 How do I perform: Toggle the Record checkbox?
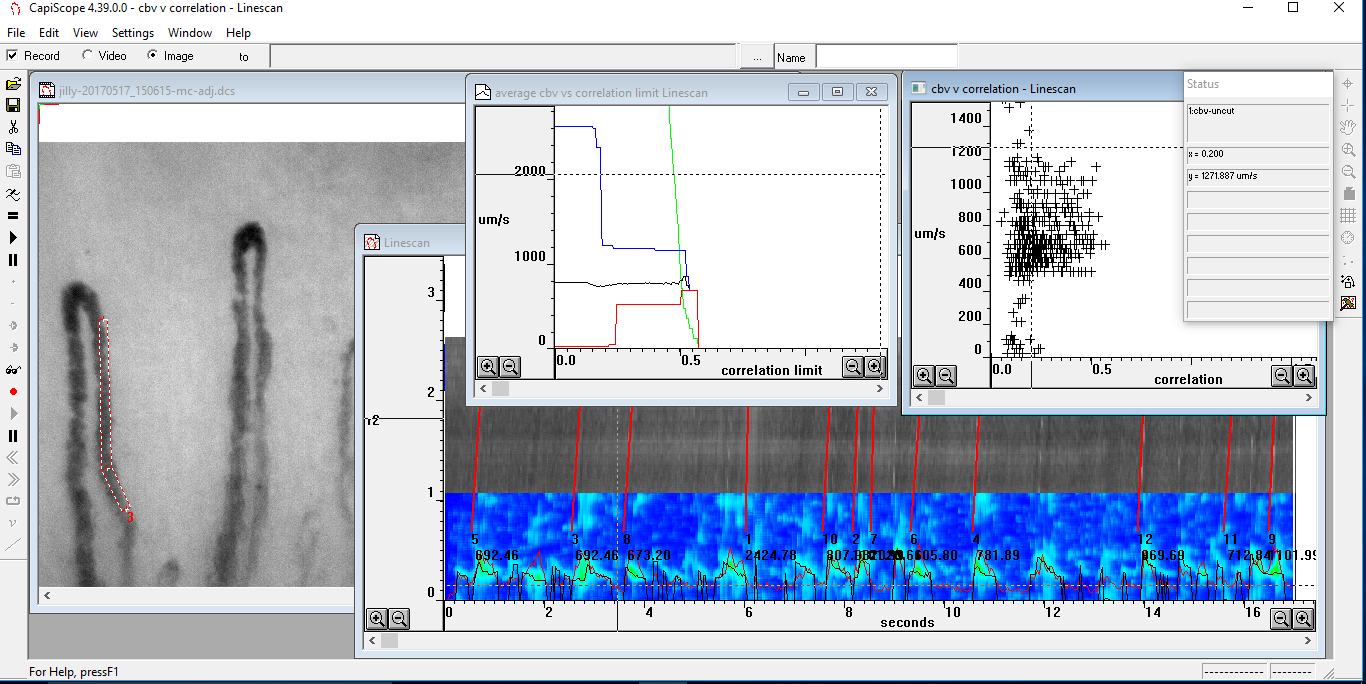tap(12, 56)
